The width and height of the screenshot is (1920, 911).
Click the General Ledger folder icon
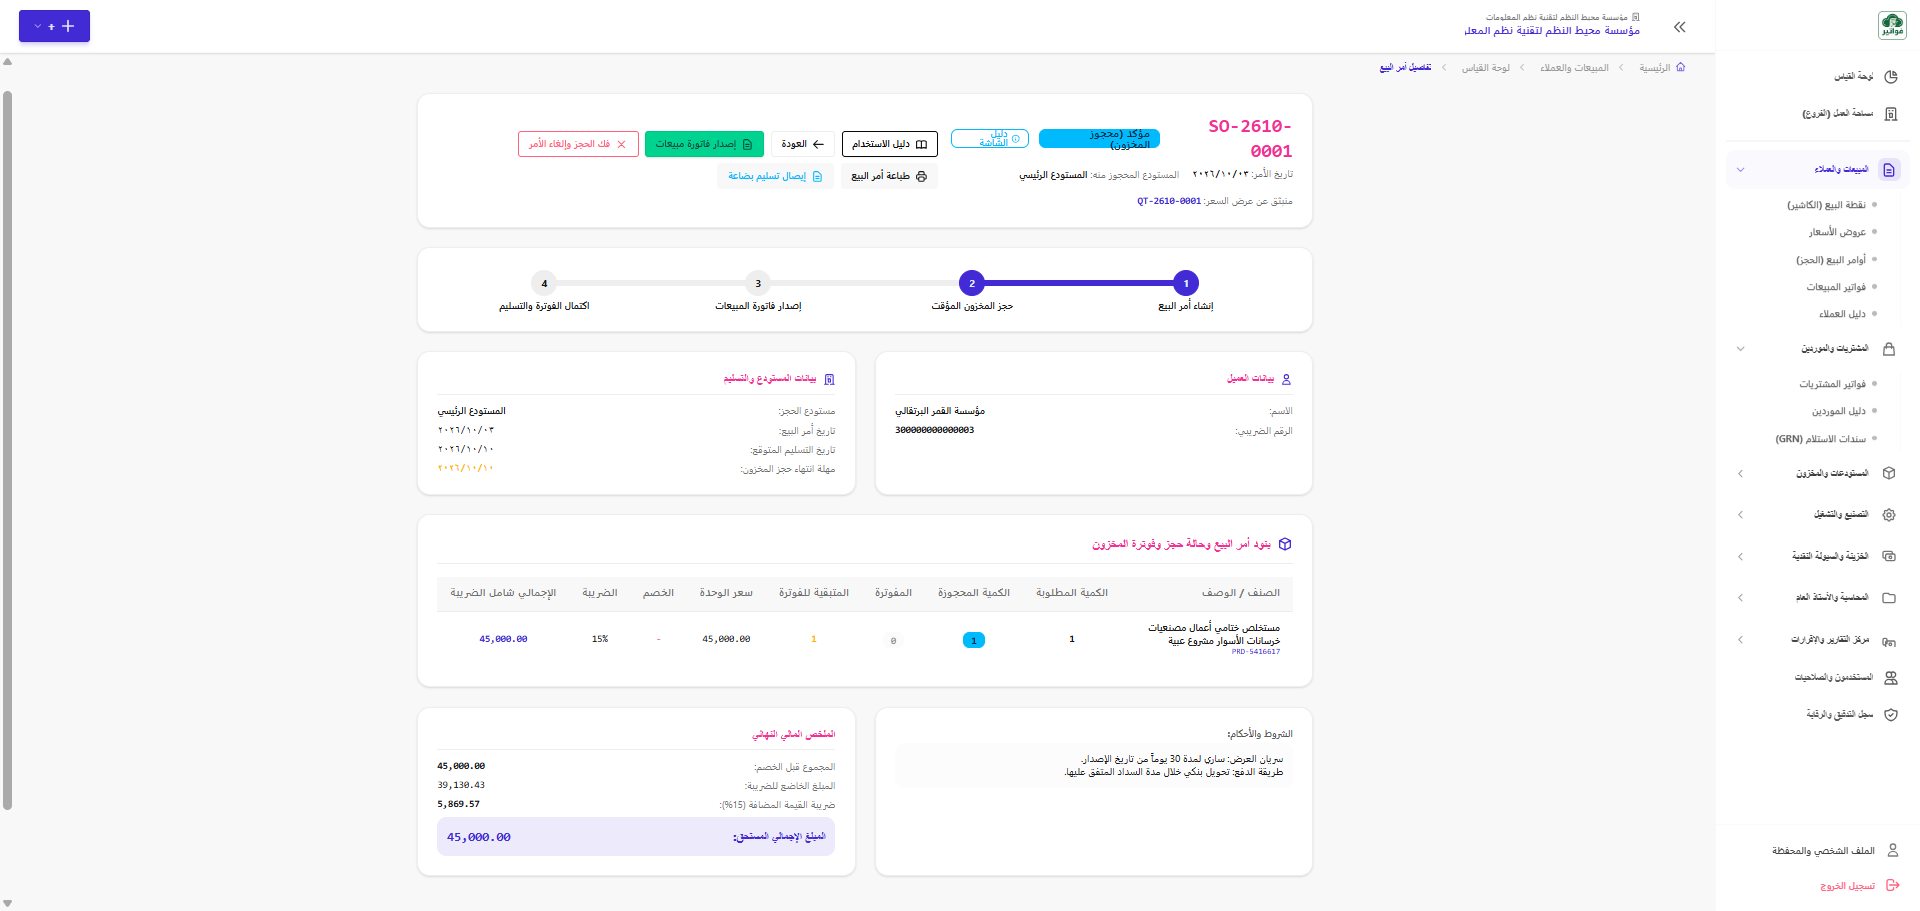point(1889,598)
